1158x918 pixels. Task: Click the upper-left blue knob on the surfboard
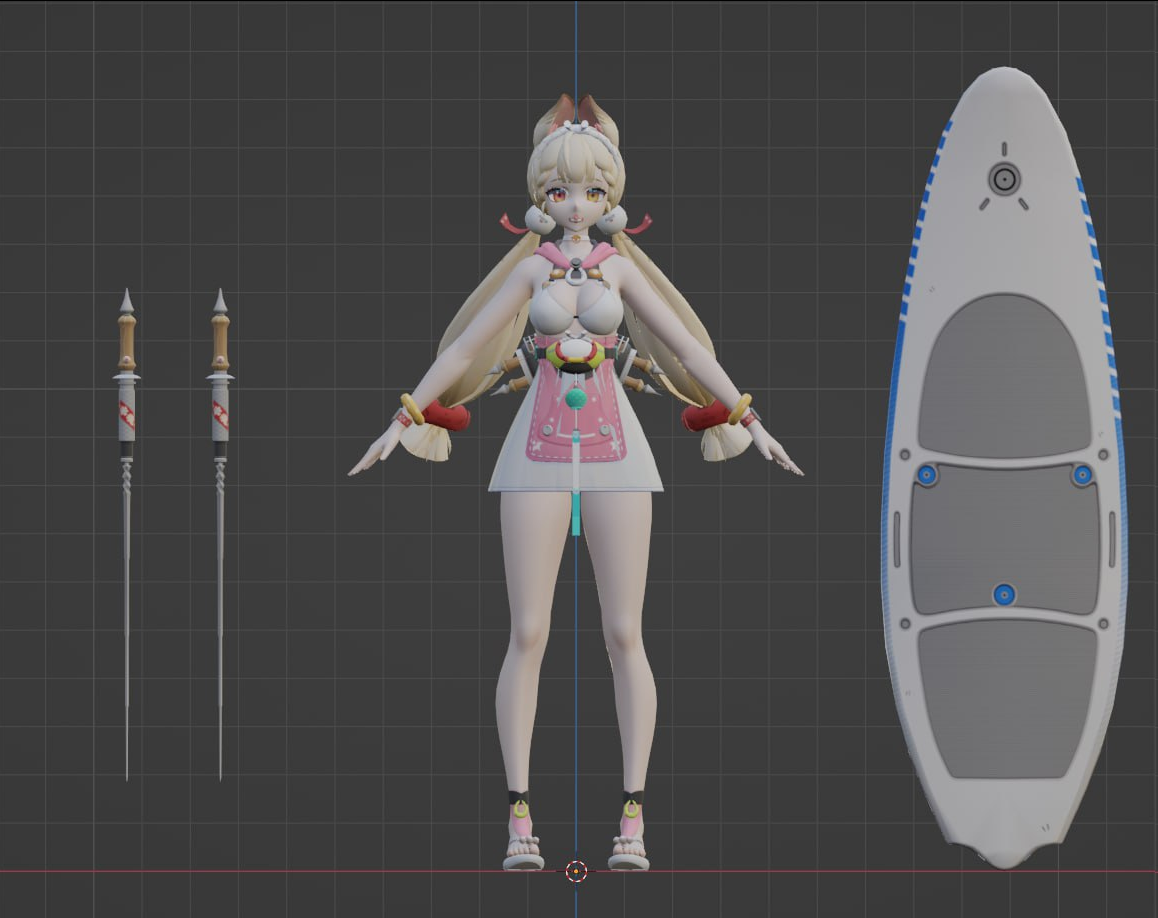click(x=927, y=475)
